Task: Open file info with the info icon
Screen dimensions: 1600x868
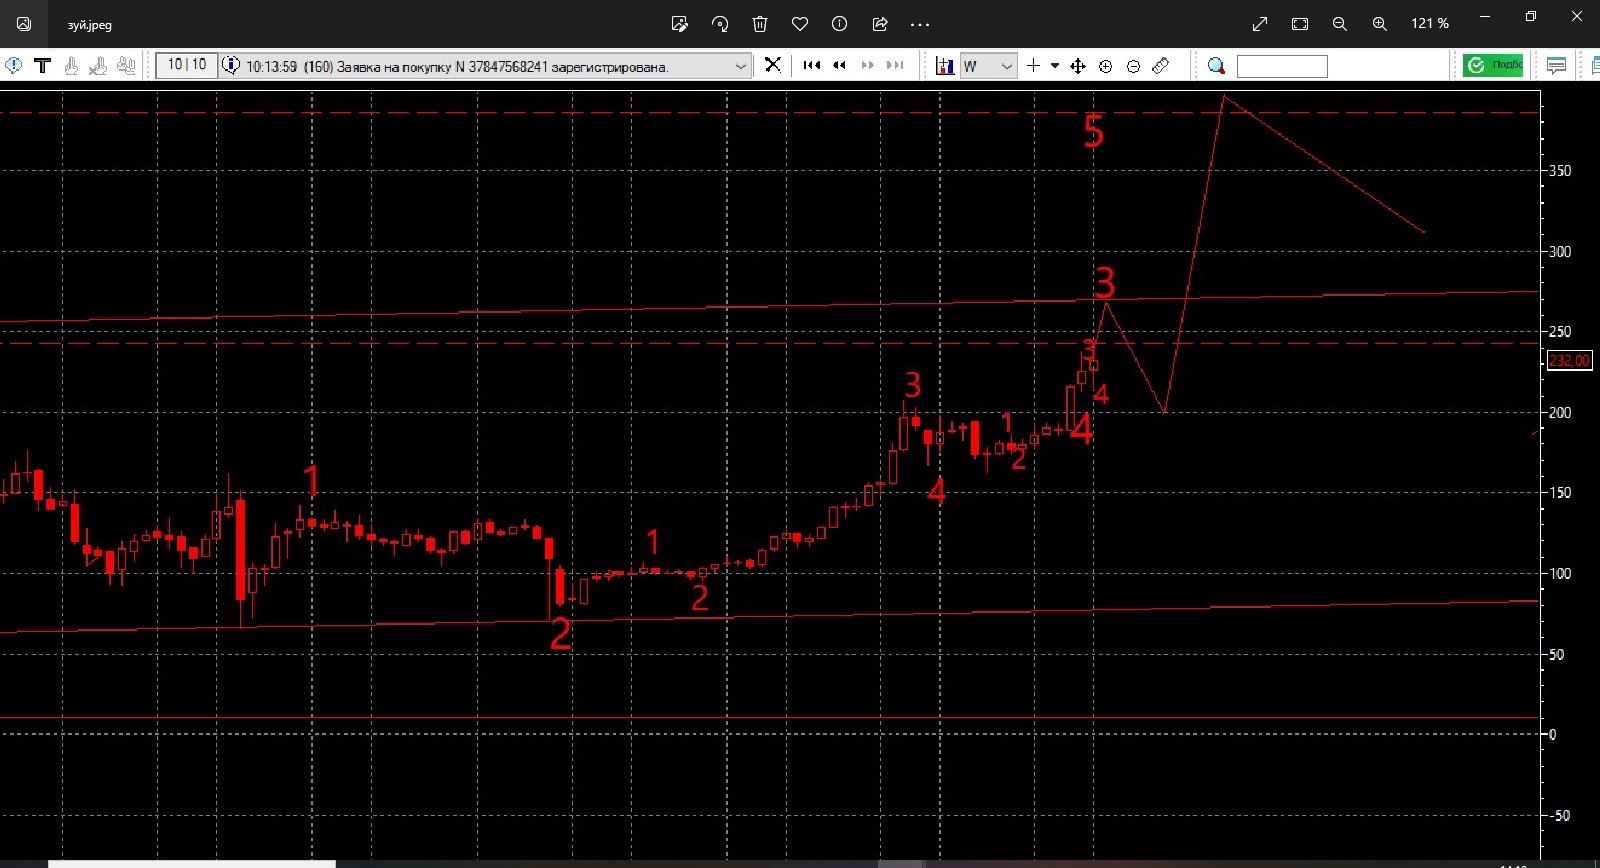Action: (840, 24)
